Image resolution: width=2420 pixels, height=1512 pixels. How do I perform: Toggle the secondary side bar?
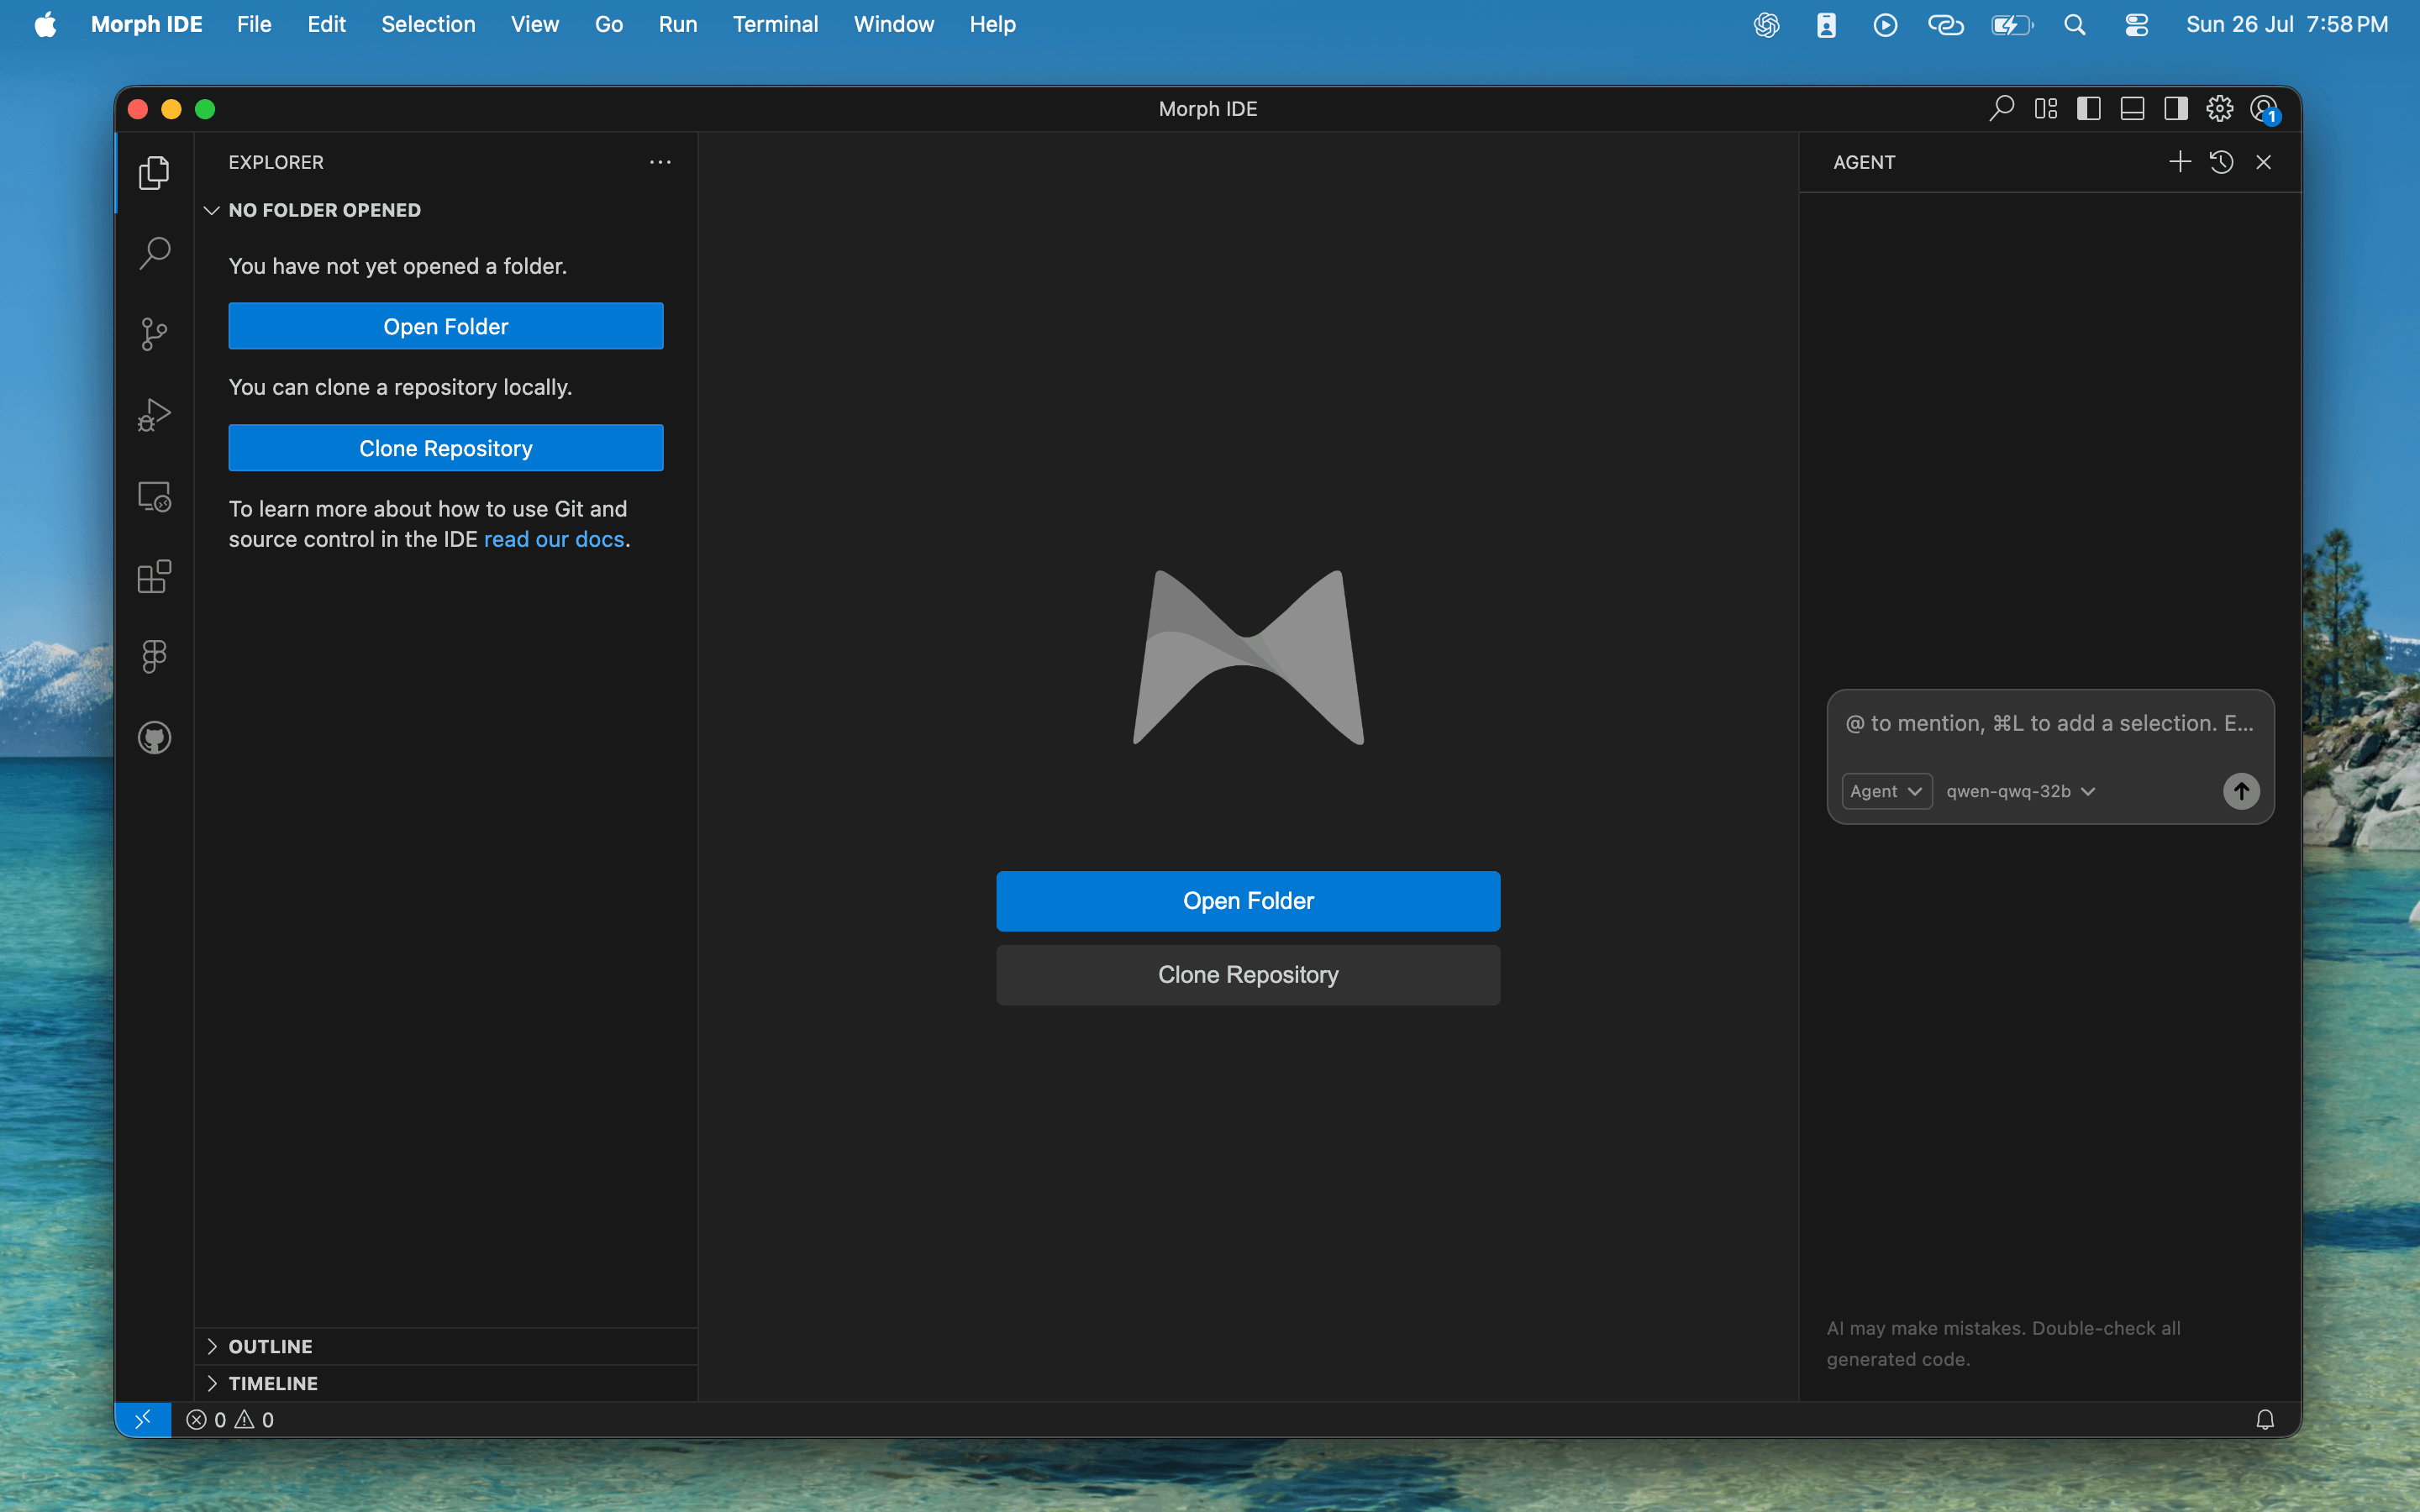[2175, 108]
